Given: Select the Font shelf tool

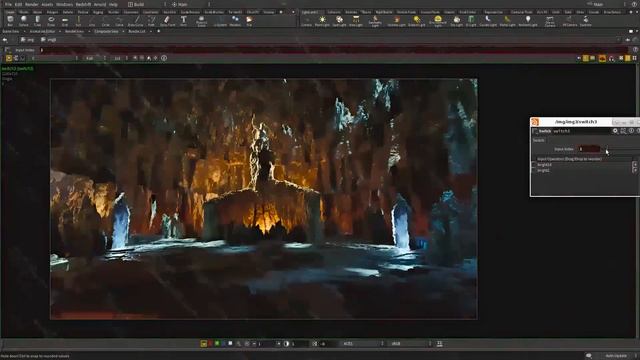Looking at the screenshot, I should click(x=184, y=20).
